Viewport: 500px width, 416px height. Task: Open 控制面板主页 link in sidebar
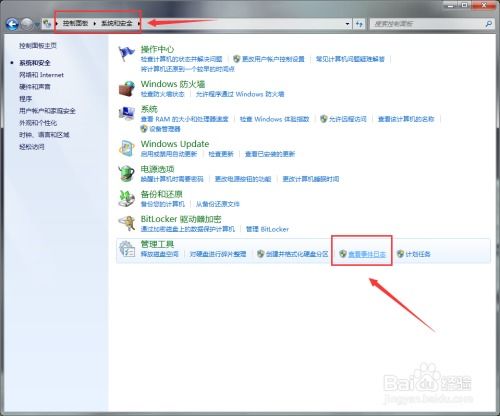[38, 46]
